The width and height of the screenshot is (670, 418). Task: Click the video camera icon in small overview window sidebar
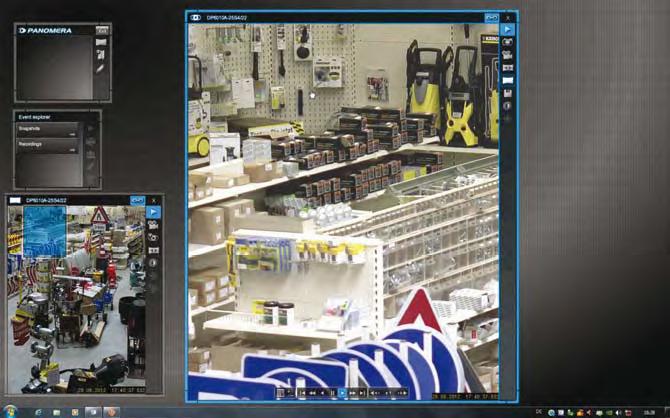click(153, 225)
